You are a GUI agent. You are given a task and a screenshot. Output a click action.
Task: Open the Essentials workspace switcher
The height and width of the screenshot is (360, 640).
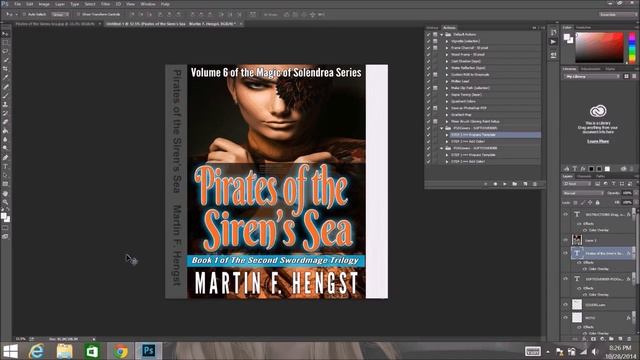click(x=617, y=14)
